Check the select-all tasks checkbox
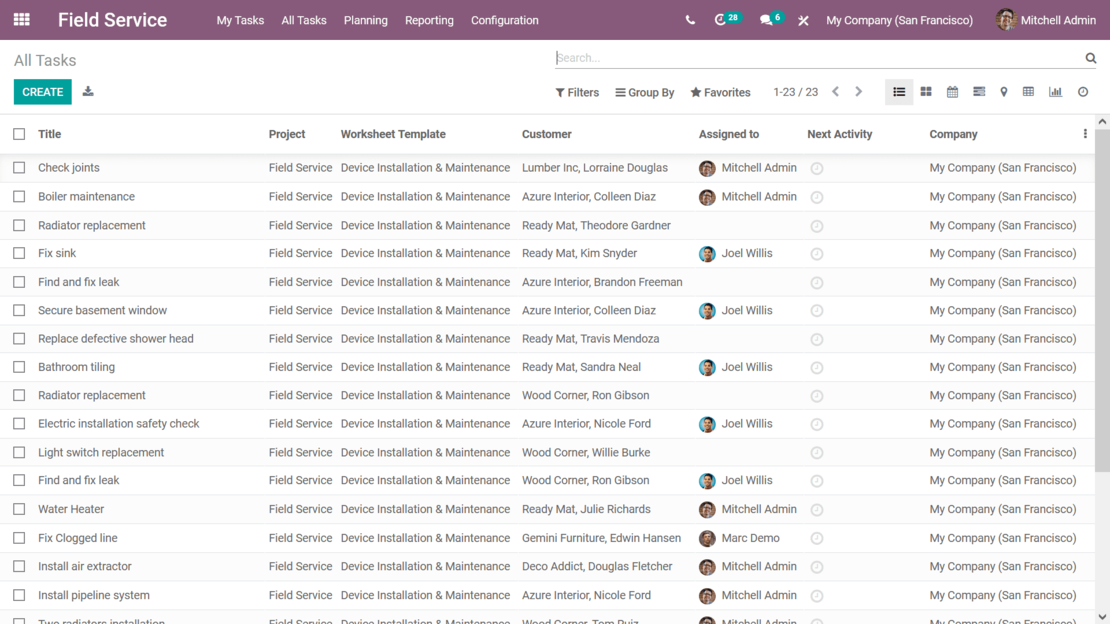Image resolution: width=1110 pixels, height=624 pixels. pyautogui.click(x=18, y=134)
